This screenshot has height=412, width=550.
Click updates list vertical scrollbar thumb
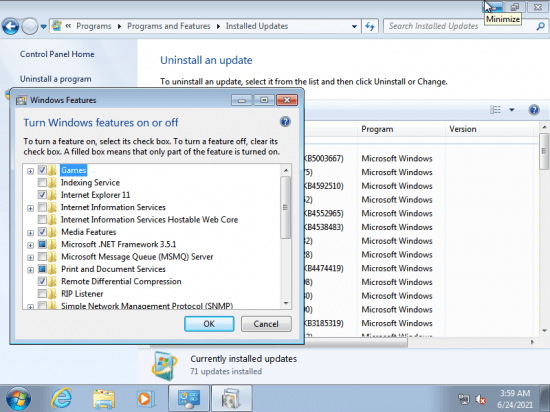544,151
